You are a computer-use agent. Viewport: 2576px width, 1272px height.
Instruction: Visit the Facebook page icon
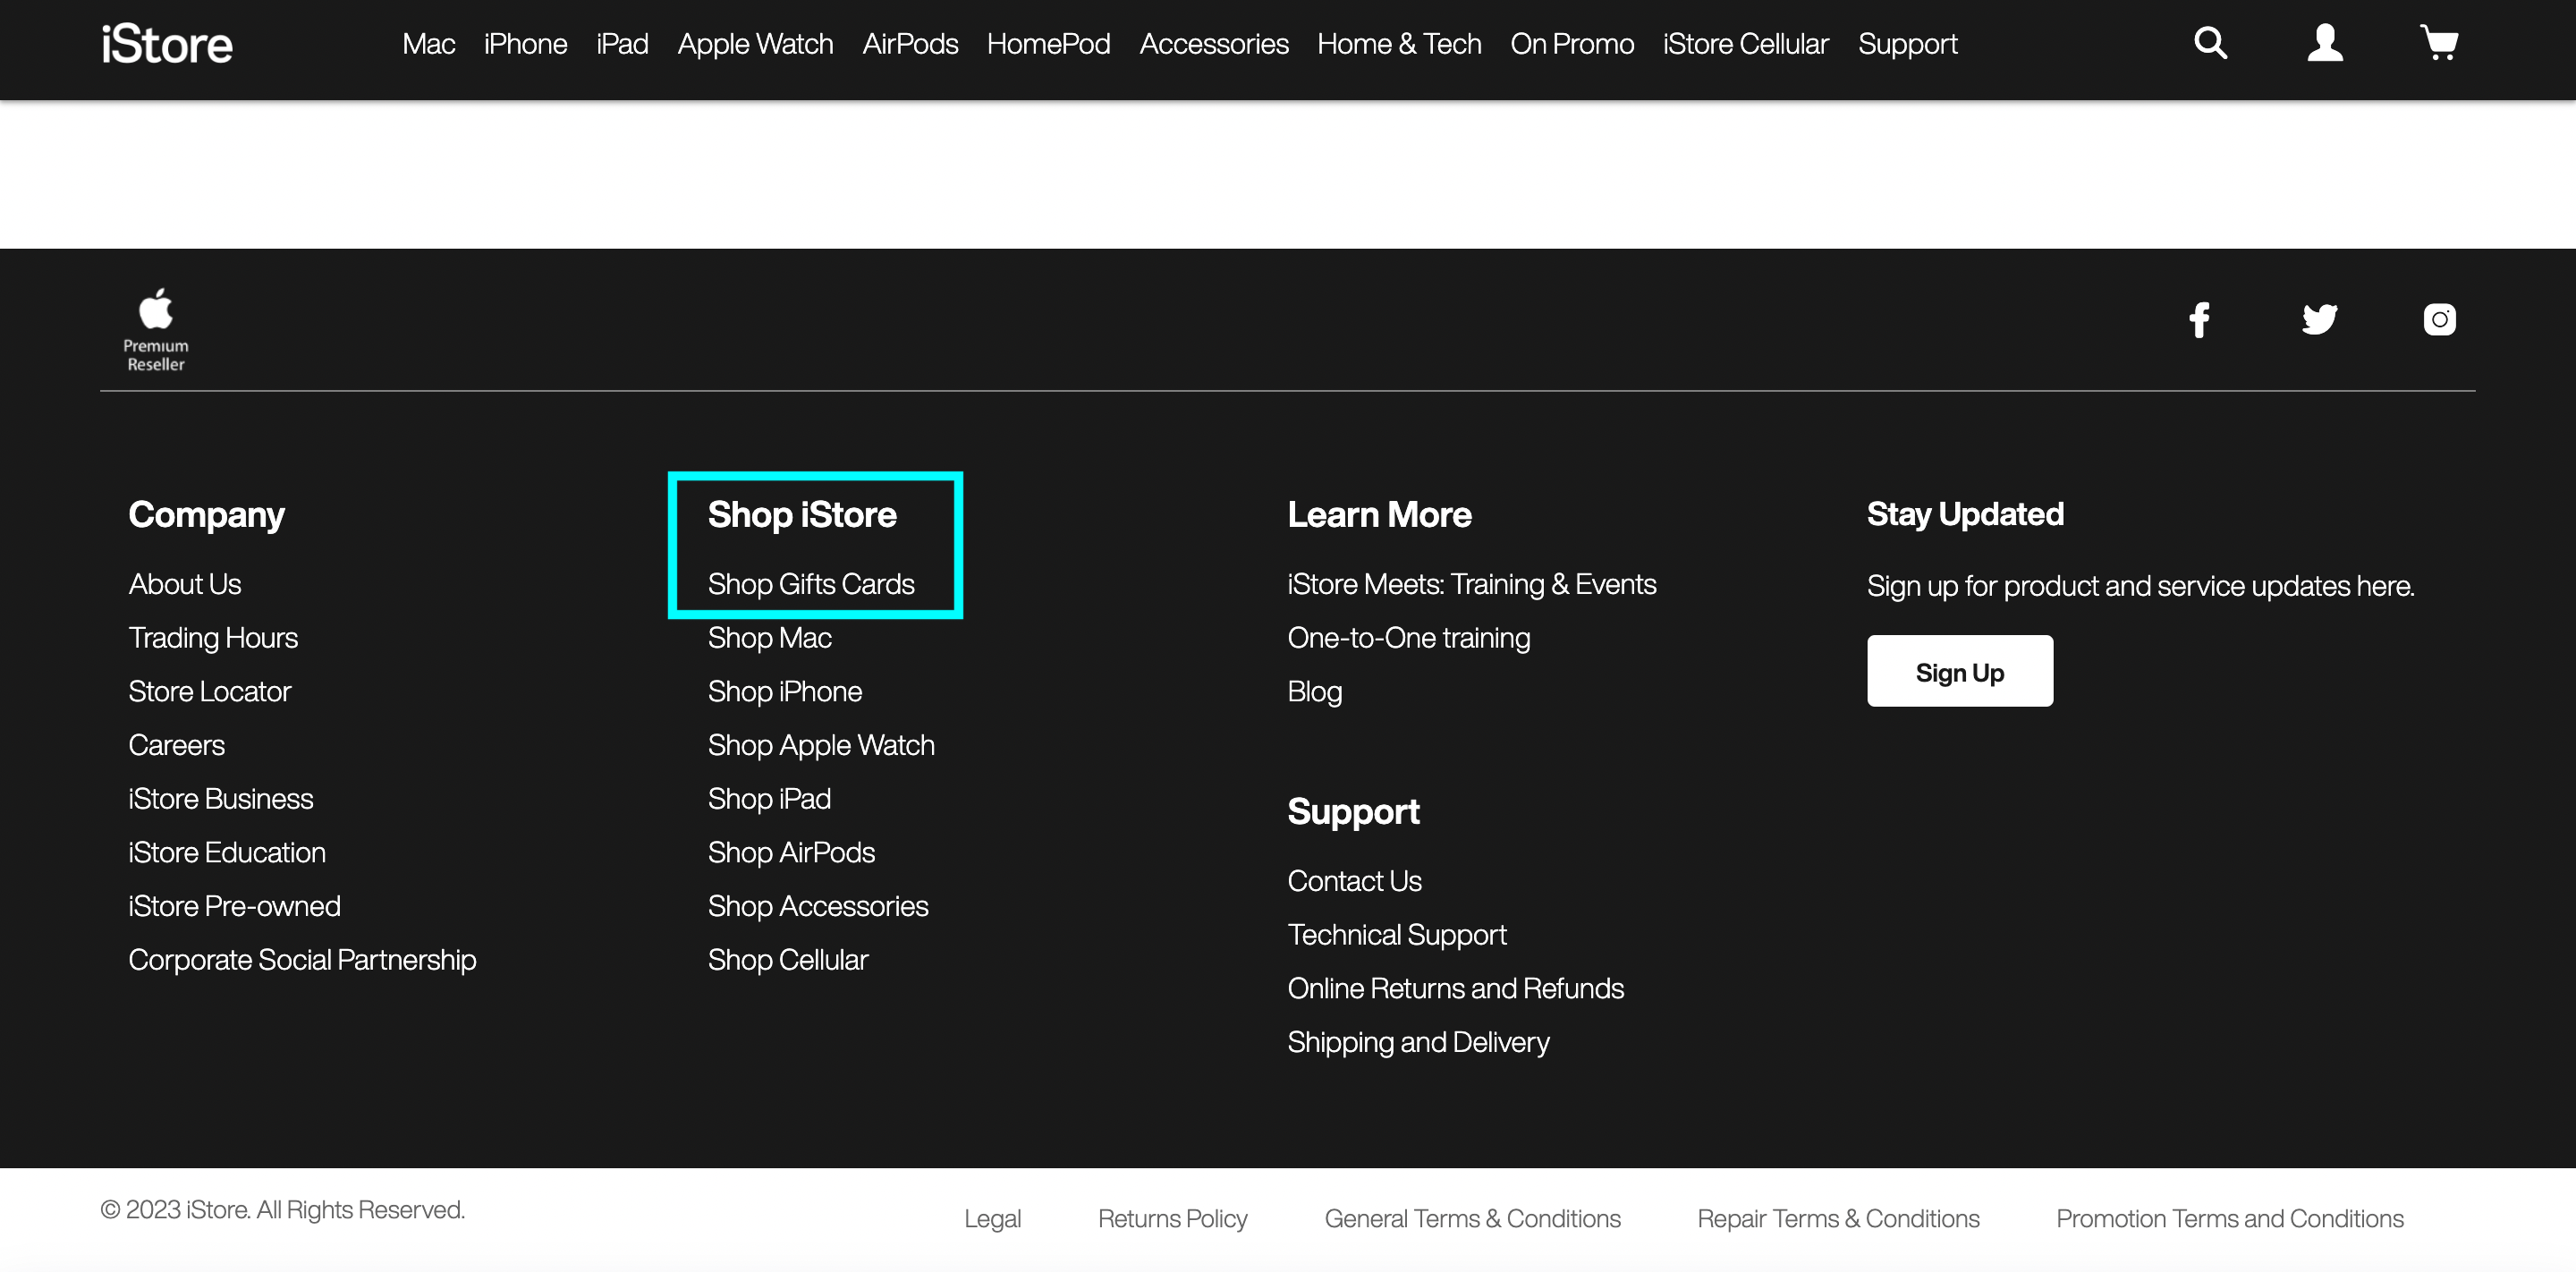click(2199, 320)
